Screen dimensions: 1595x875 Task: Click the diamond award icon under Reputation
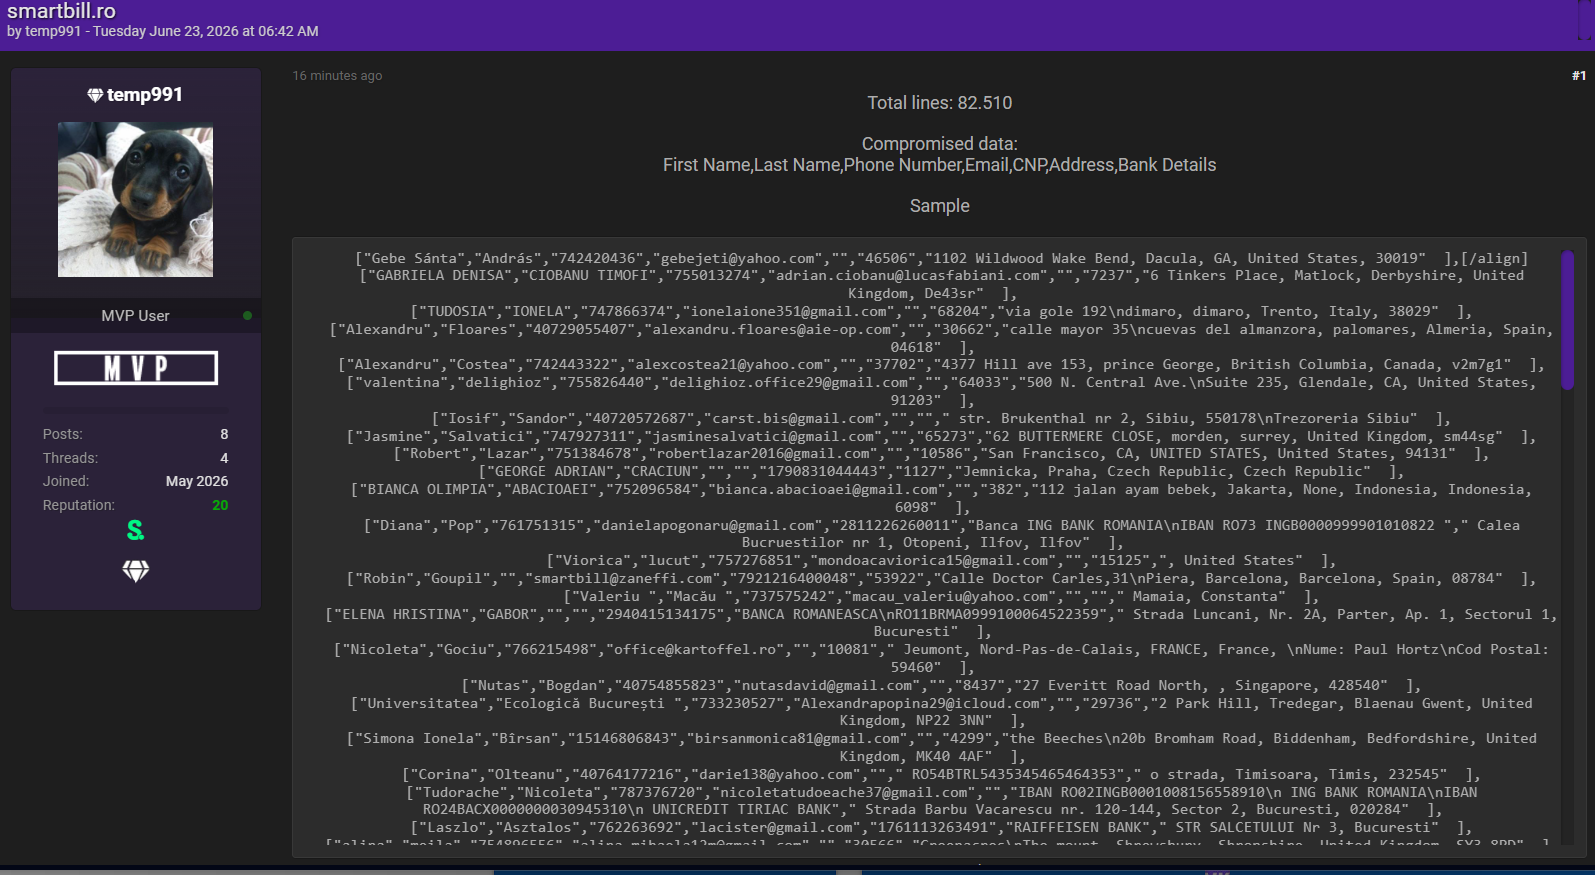[135, 571]
